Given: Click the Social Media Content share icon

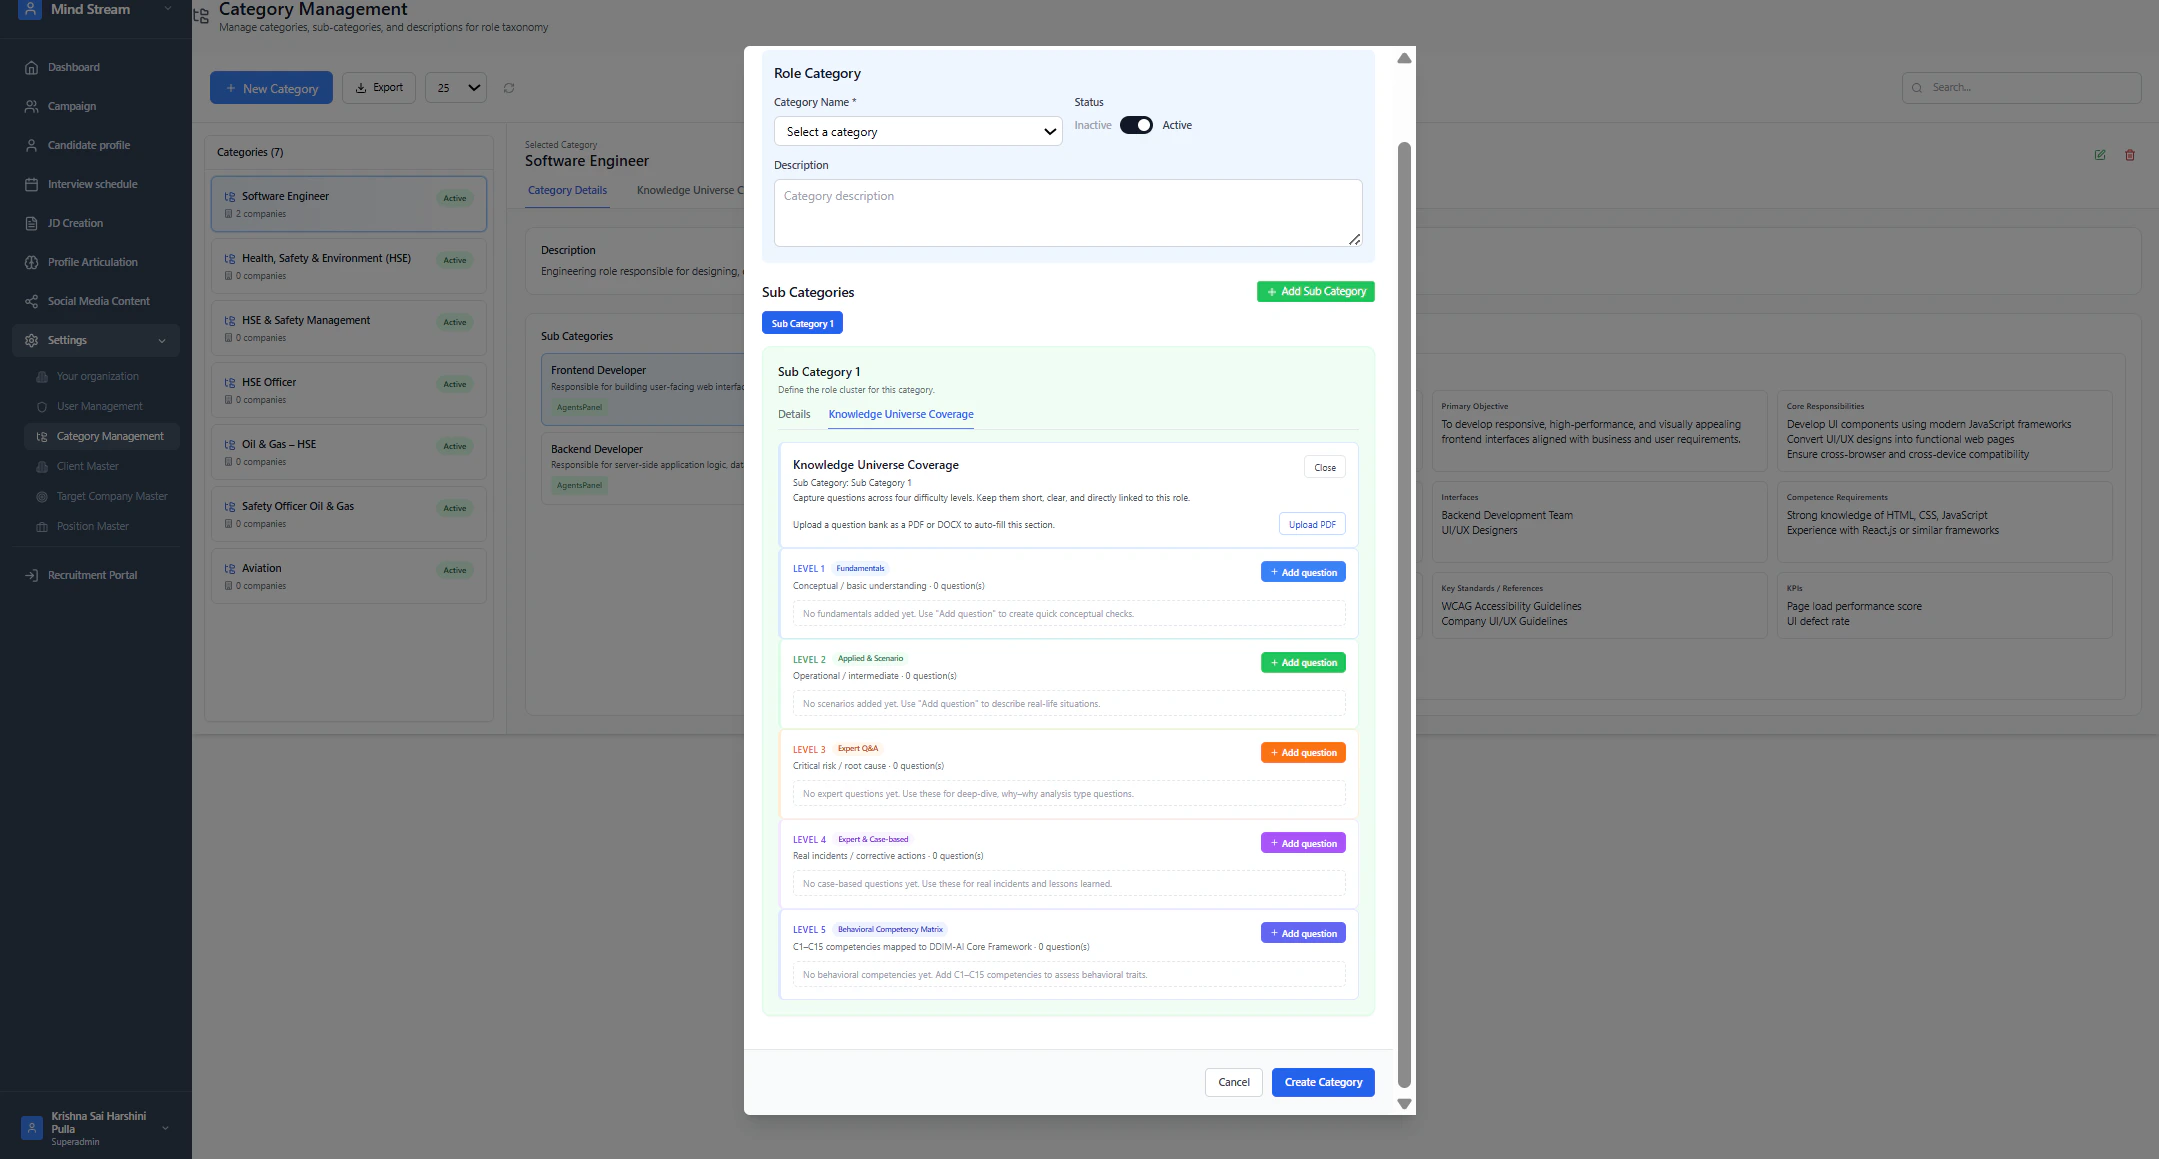Looking at the screenshot, I should 31,302.
